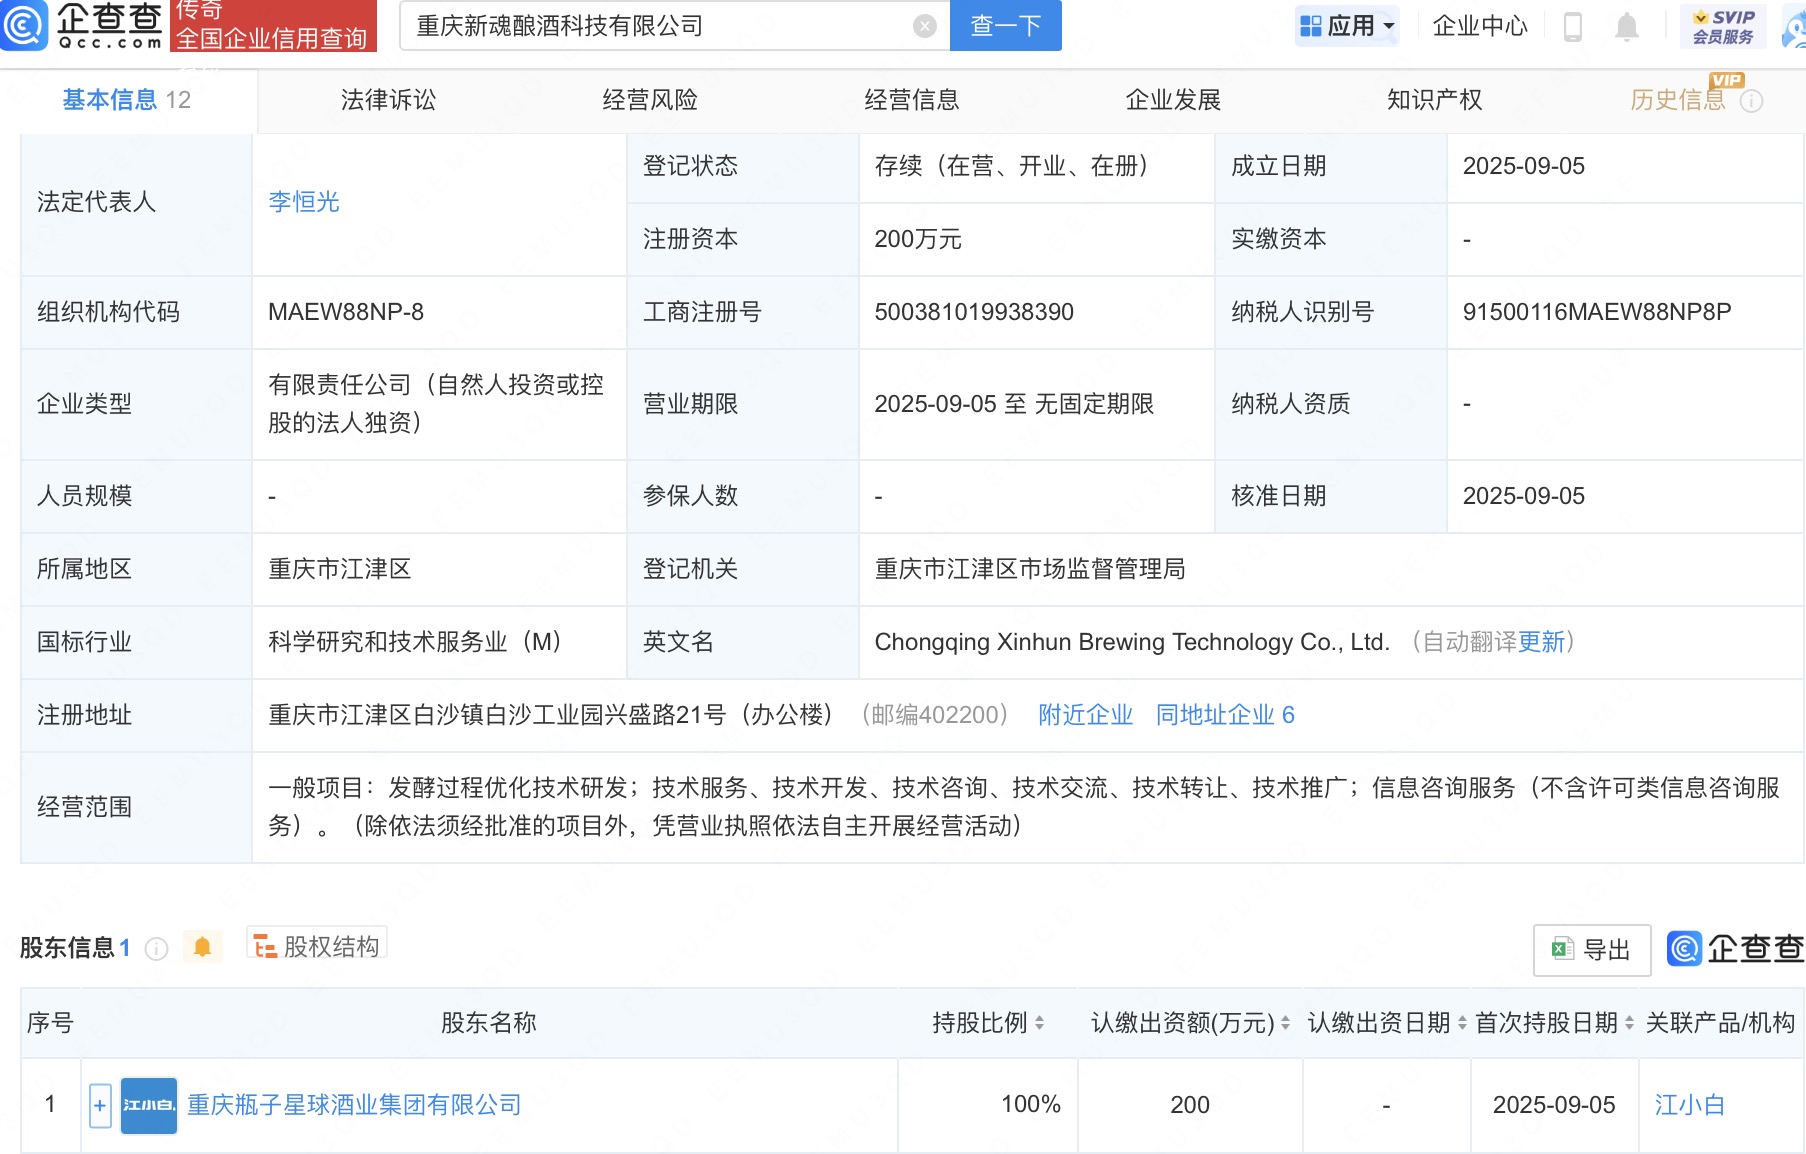
Task: Click the Qichacha logo icon
Action: pos(24,25)
